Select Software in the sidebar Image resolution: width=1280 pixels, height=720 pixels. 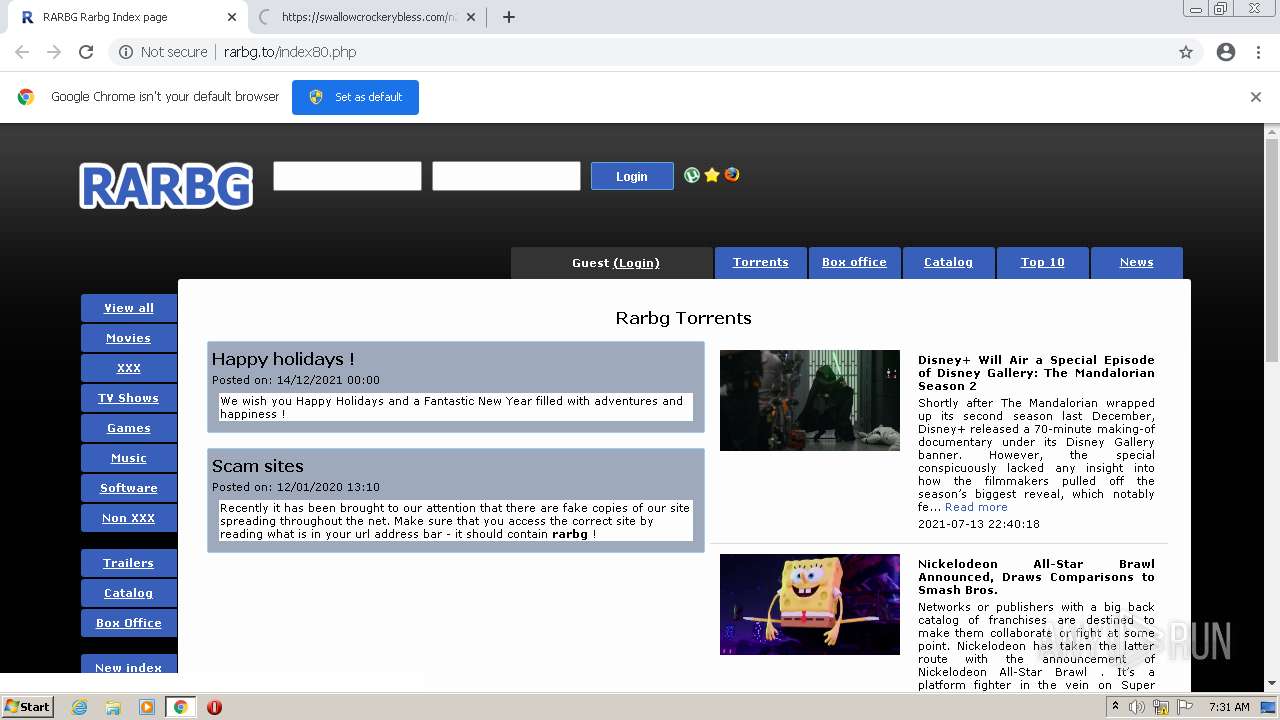(129, 488)
